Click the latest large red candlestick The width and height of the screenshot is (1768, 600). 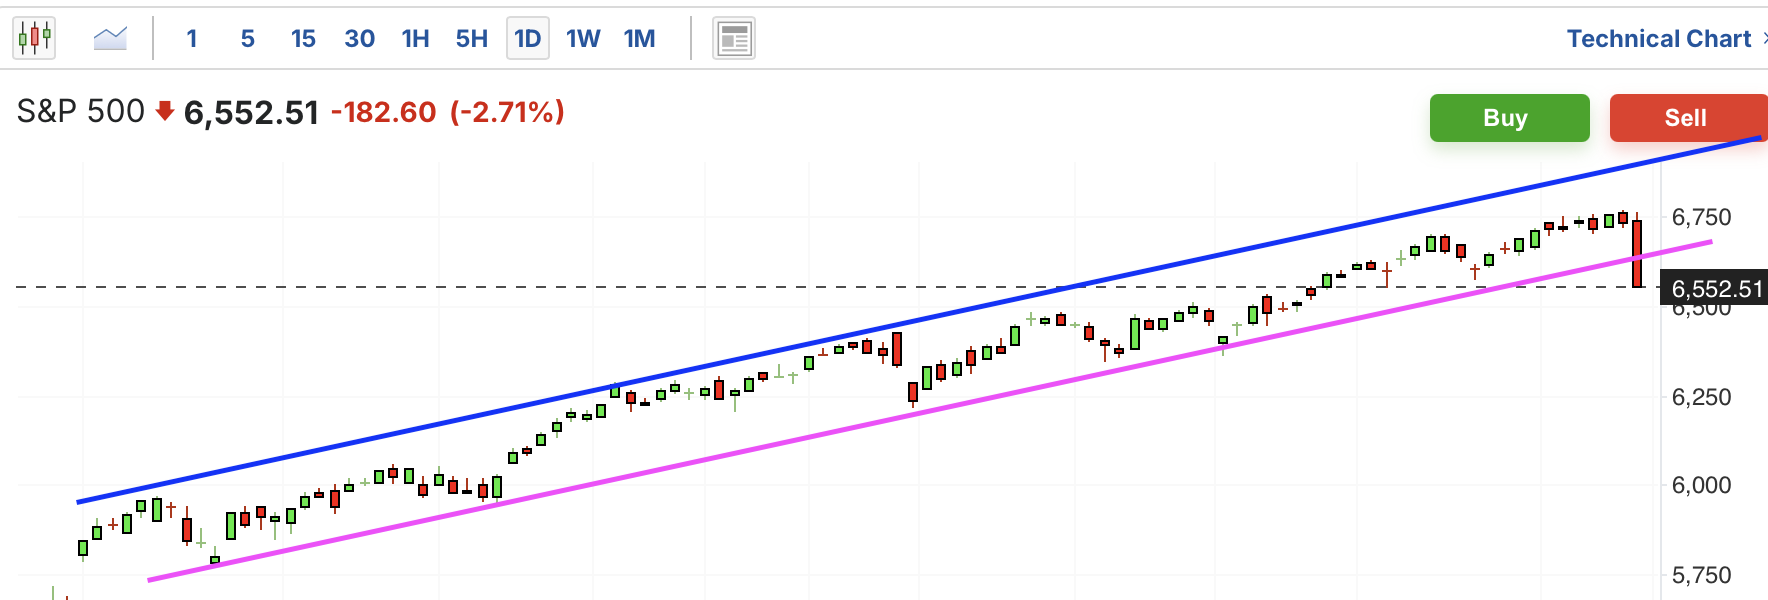[1637, 253]
